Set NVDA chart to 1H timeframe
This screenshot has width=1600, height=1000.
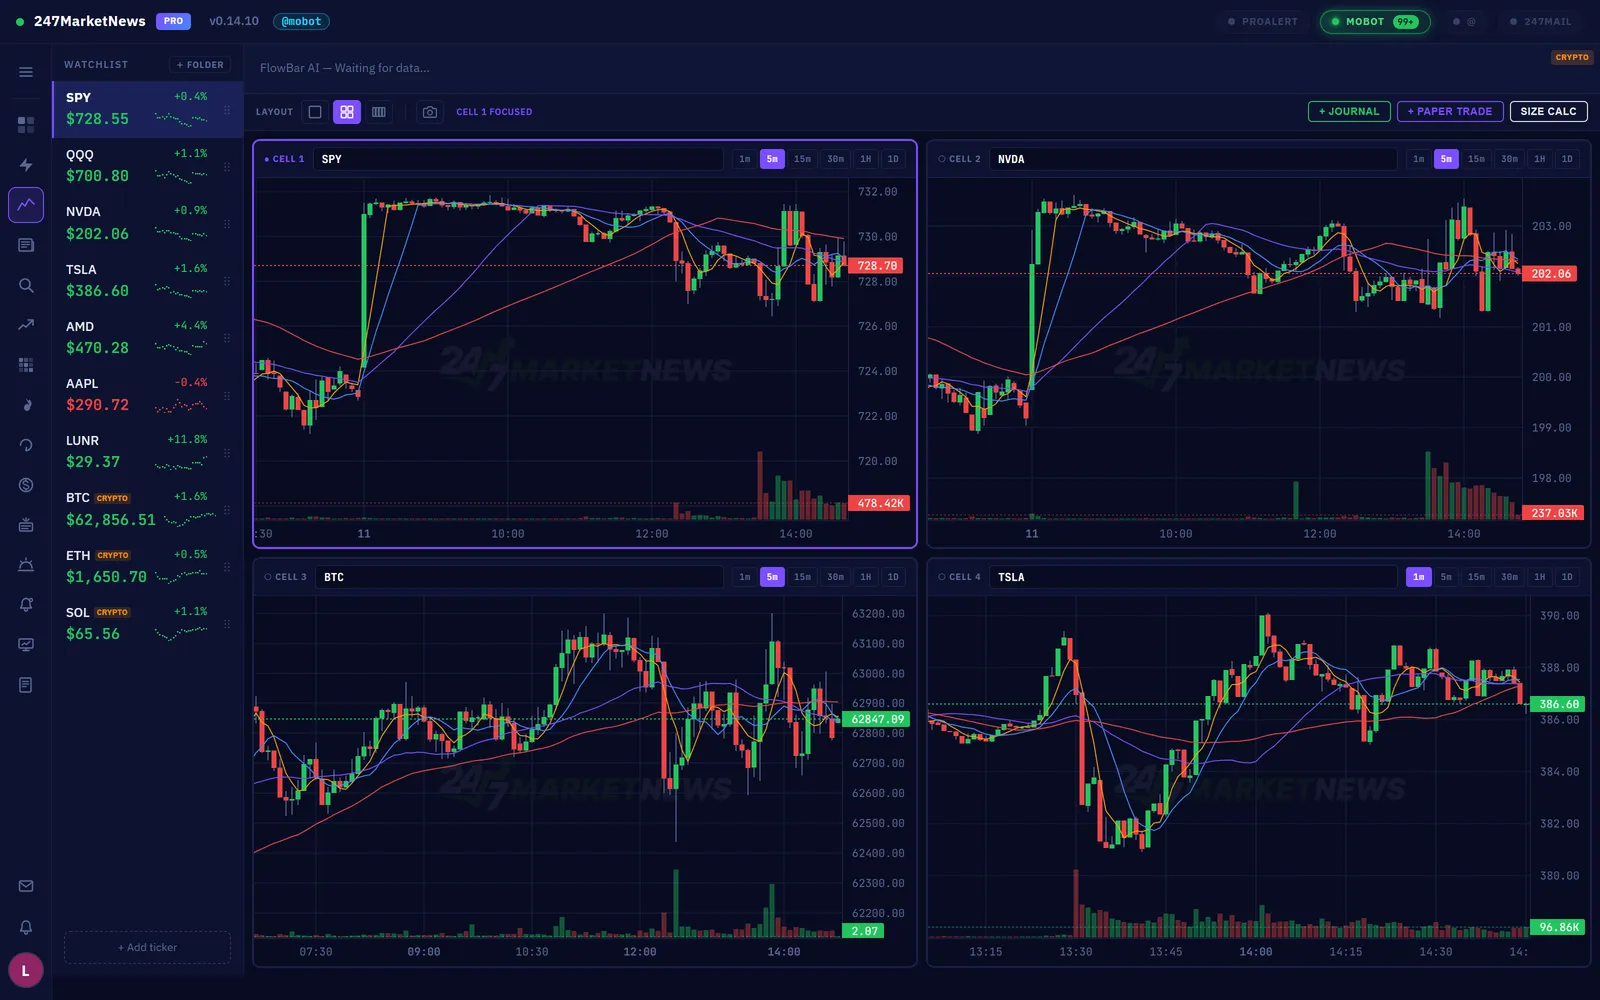[1540, 159]
